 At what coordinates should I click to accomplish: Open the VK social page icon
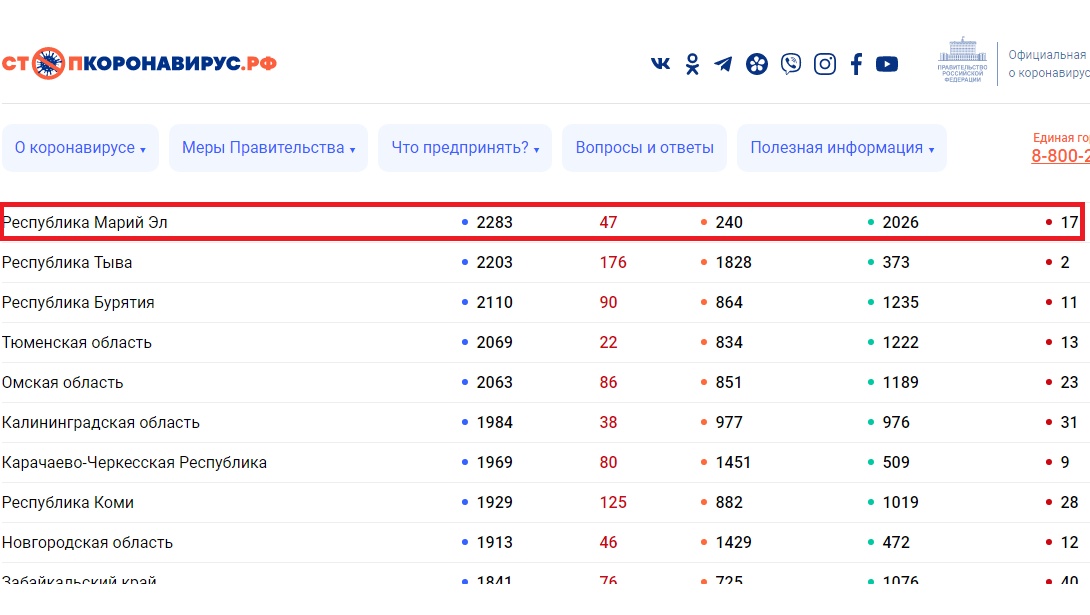(660, 64)
